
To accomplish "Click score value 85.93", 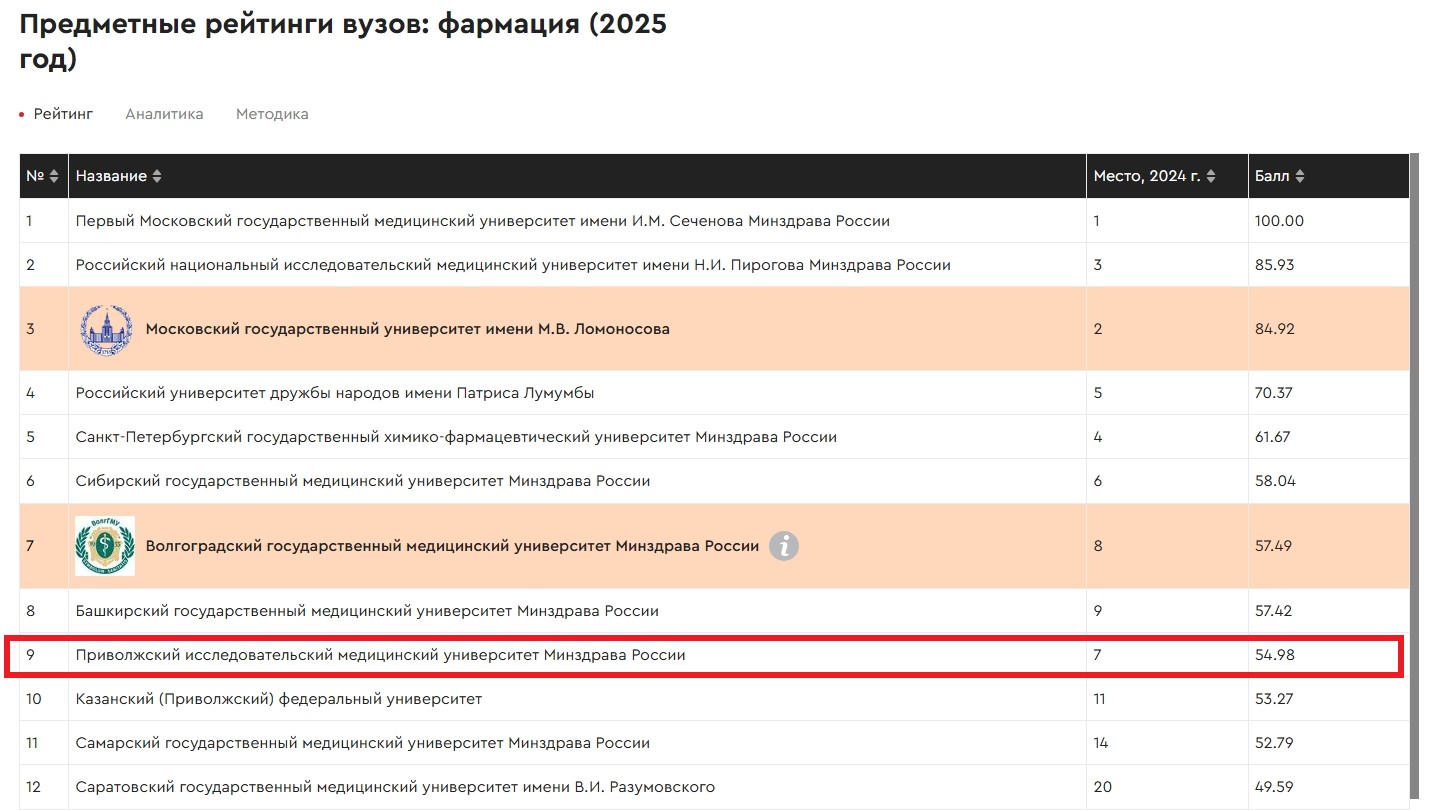I will pos(1275,265).
